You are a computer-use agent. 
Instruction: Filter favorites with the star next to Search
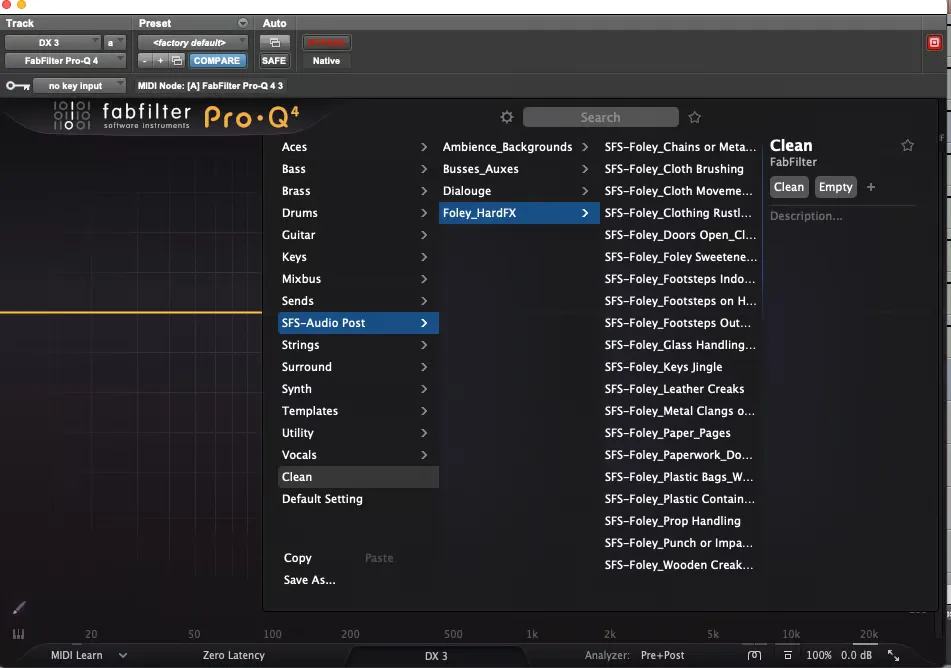coord(694,118)
